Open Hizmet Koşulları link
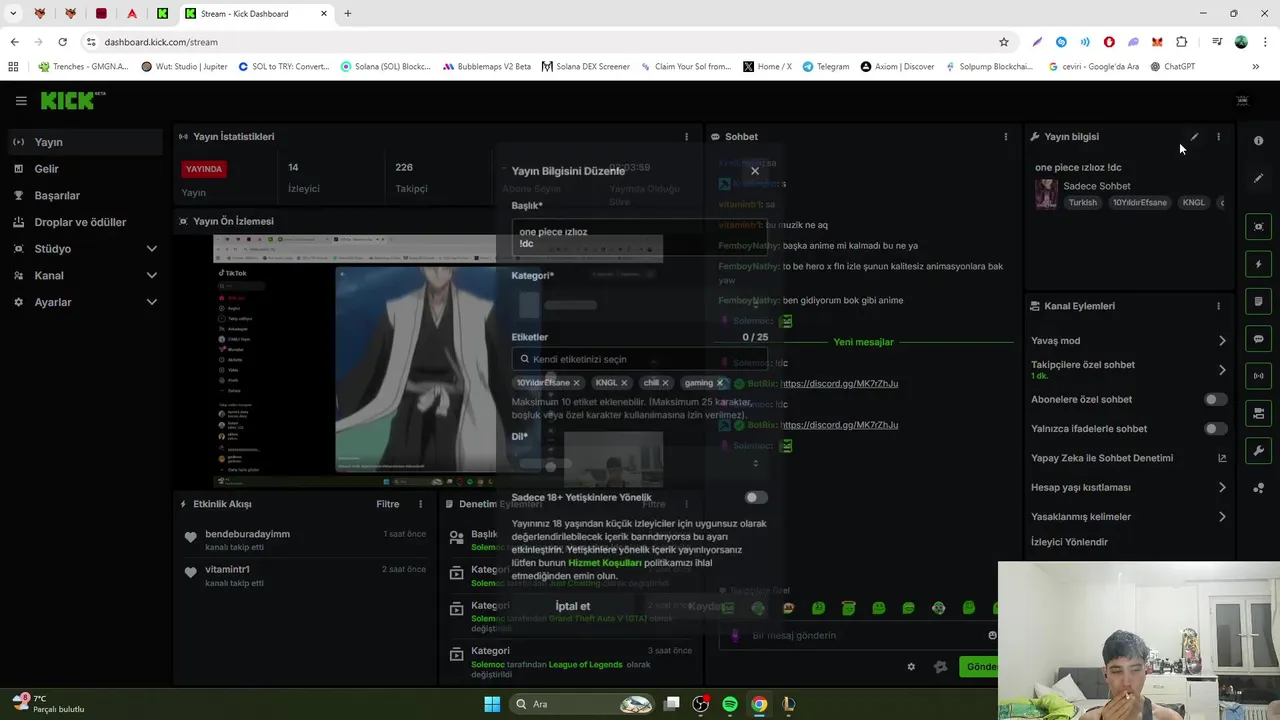The height and width of the screenshot is (720, 1280). (605, 563)
